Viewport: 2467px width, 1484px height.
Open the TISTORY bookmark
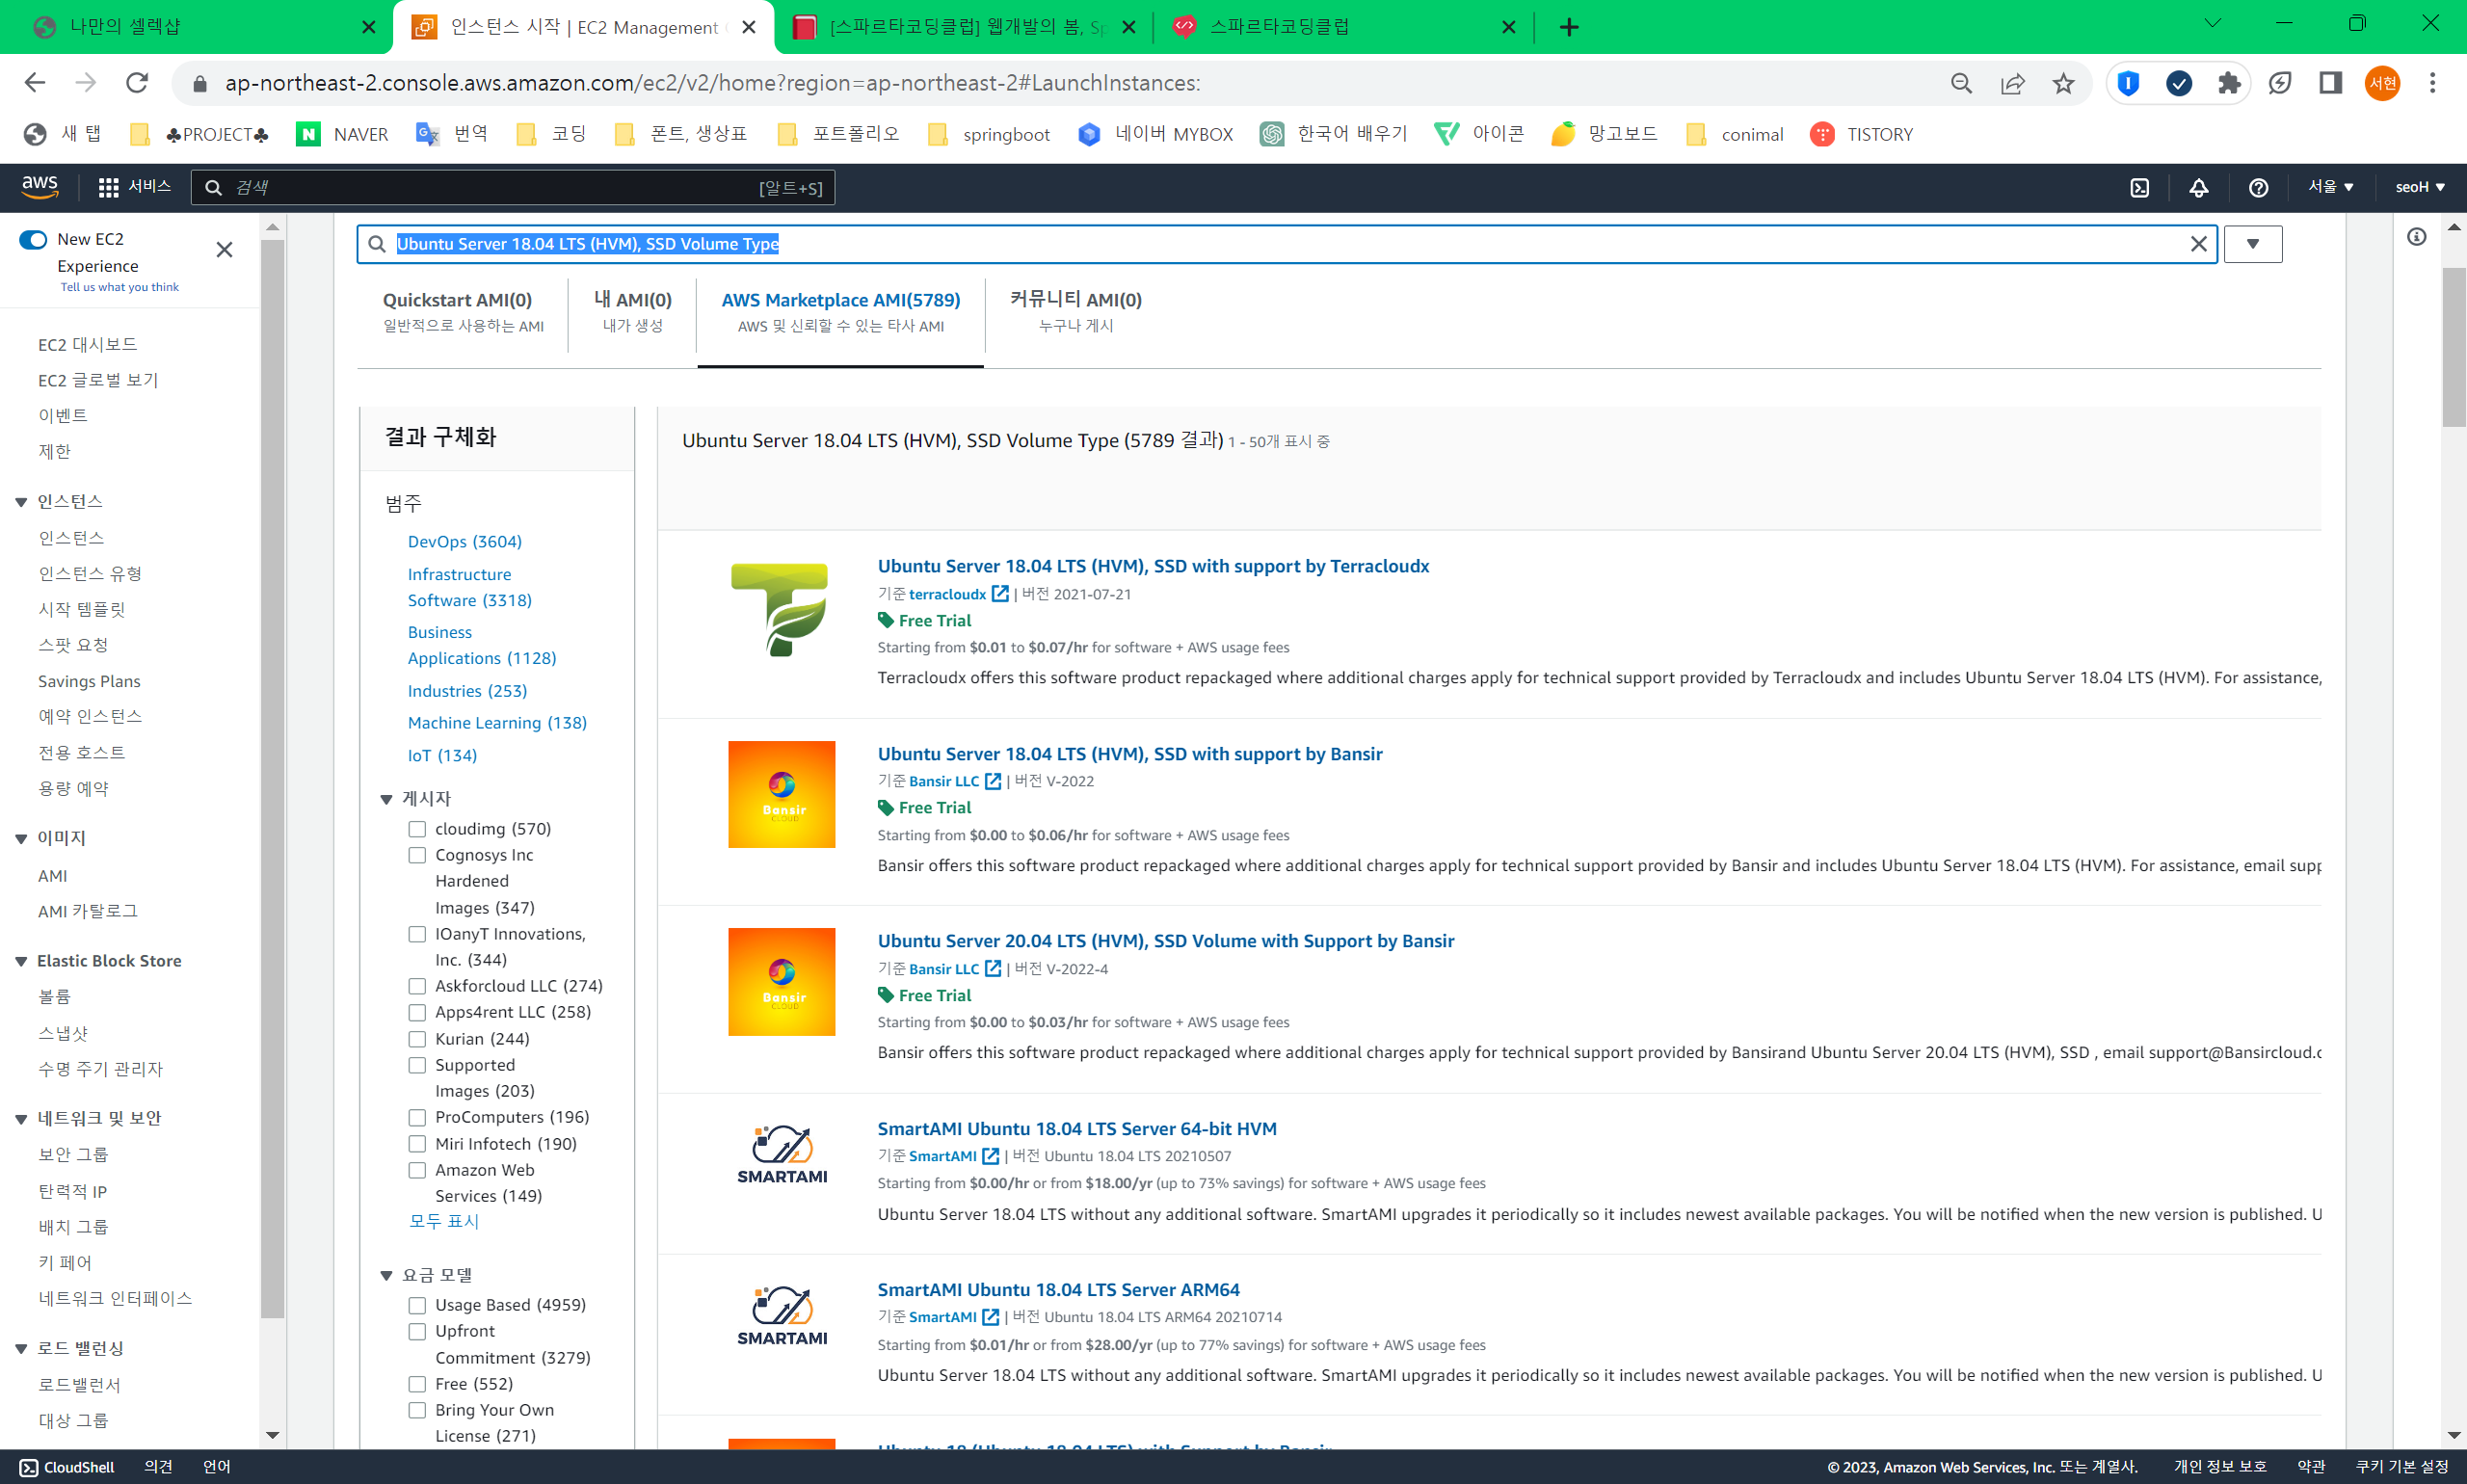tap(1861, 135)
